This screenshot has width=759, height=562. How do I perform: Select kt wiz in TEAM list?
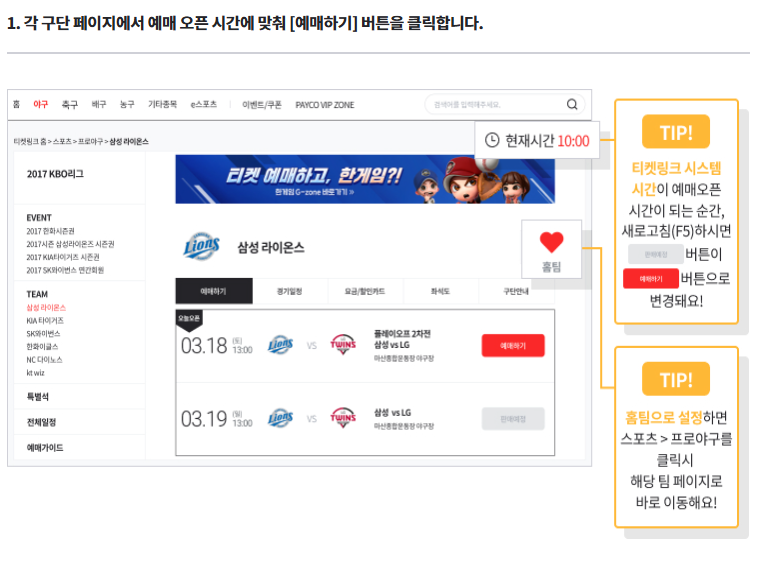coord(35,373)
